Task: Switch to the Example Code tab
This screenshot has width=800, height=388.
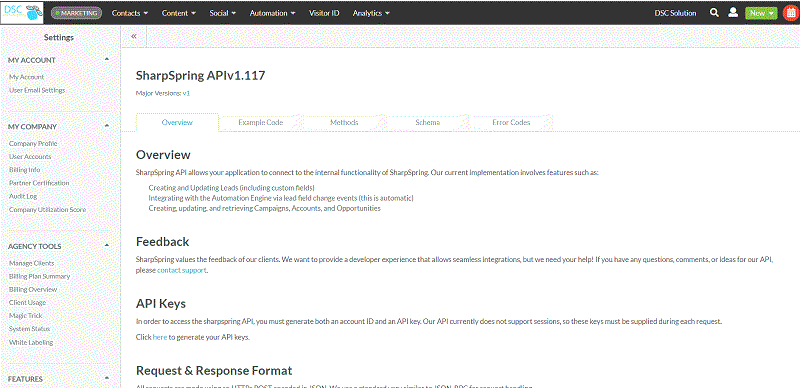Action: (x=260, y=123)
